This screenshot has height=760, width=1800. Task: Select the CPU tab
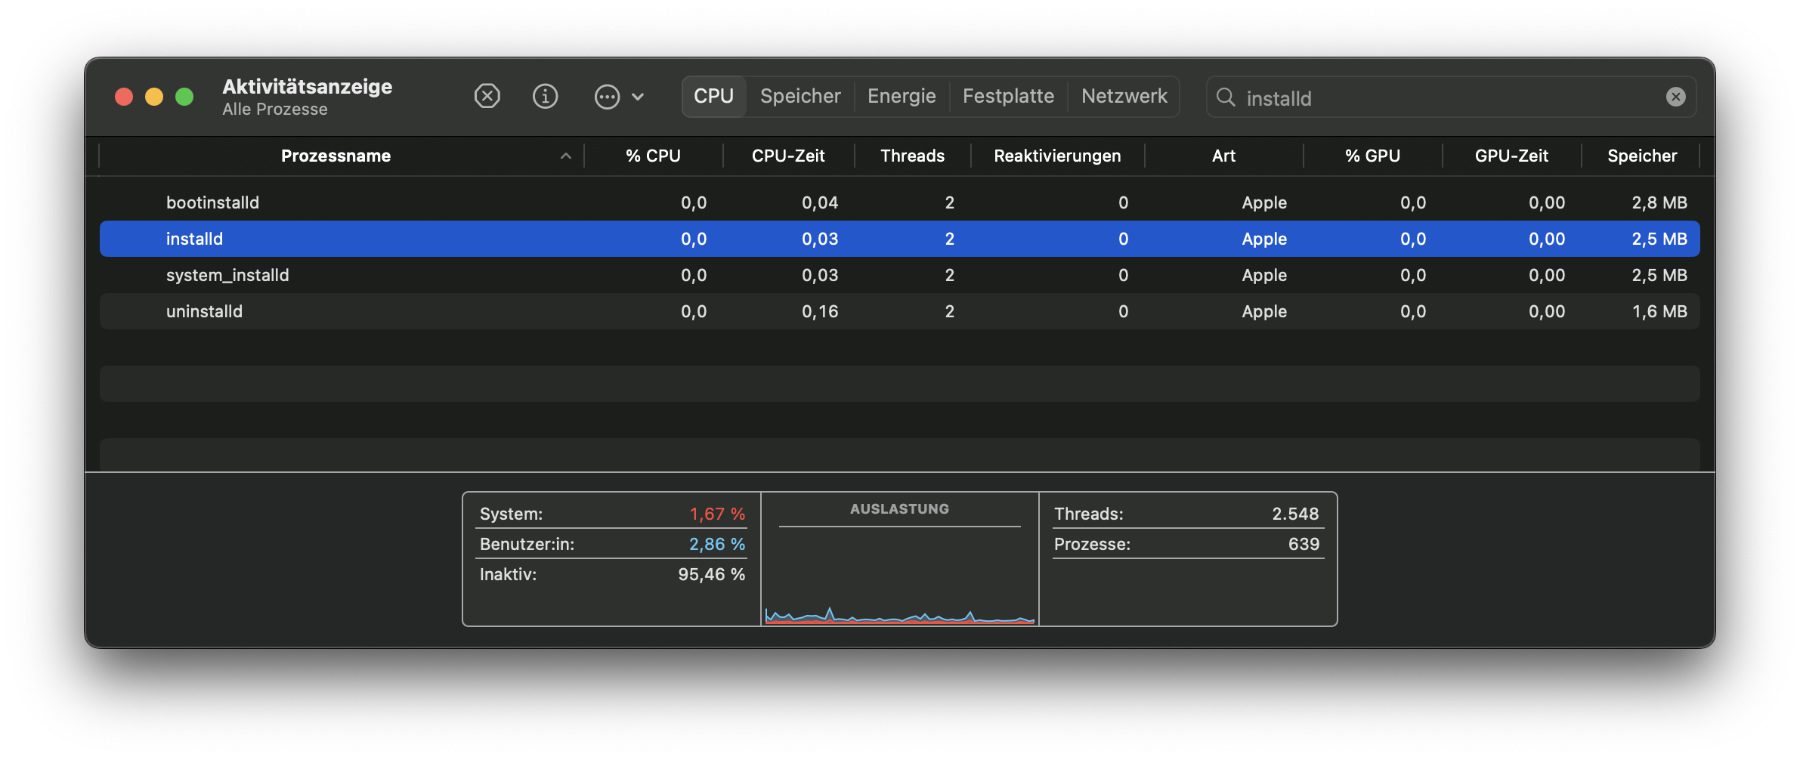[714, 97]
